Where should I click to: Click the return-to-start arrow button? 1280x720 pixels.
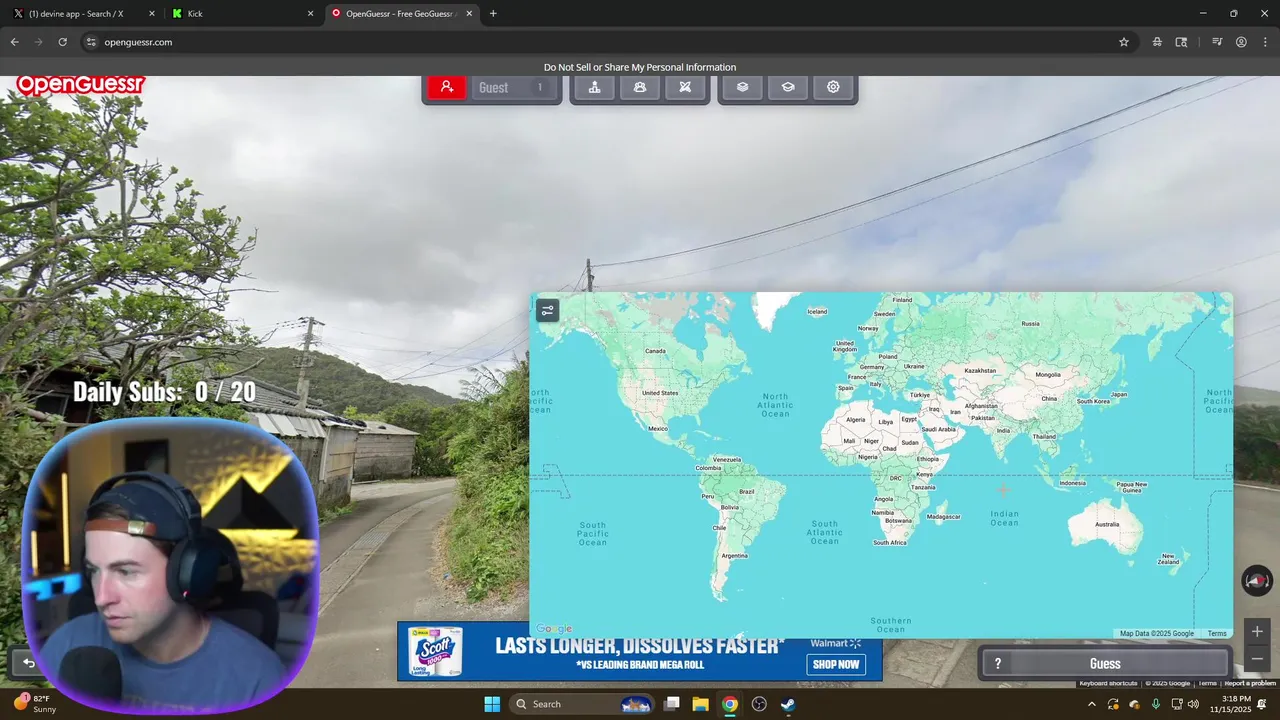coord(29,663)
